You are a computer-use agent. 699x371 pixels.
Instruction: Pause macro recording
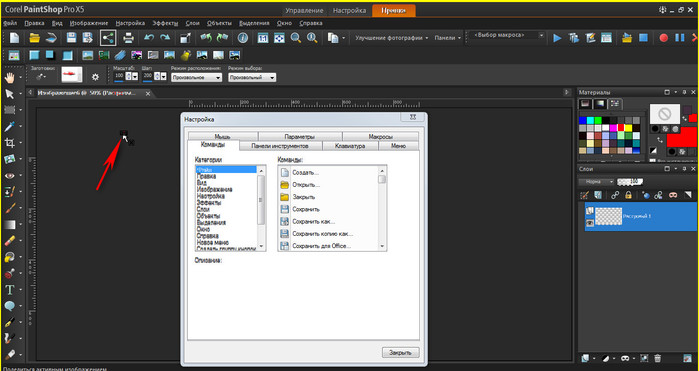coord(679,38)
